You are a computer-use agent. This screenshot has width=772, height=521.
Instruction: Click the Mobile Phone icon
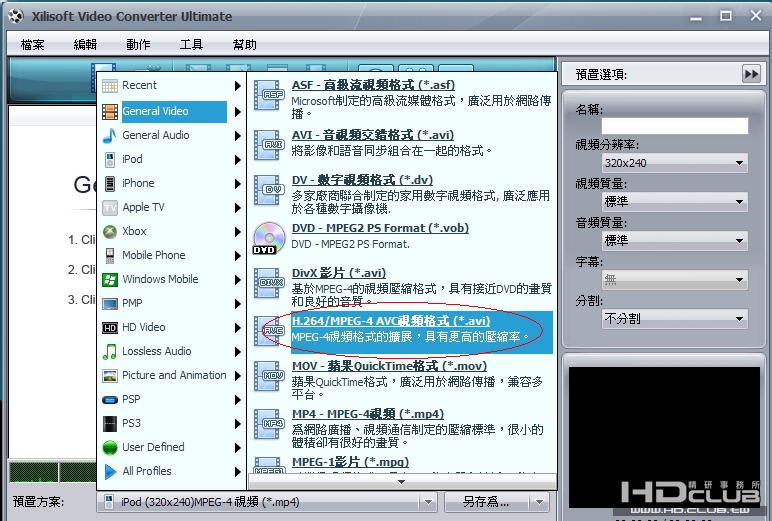pos(110,255)
